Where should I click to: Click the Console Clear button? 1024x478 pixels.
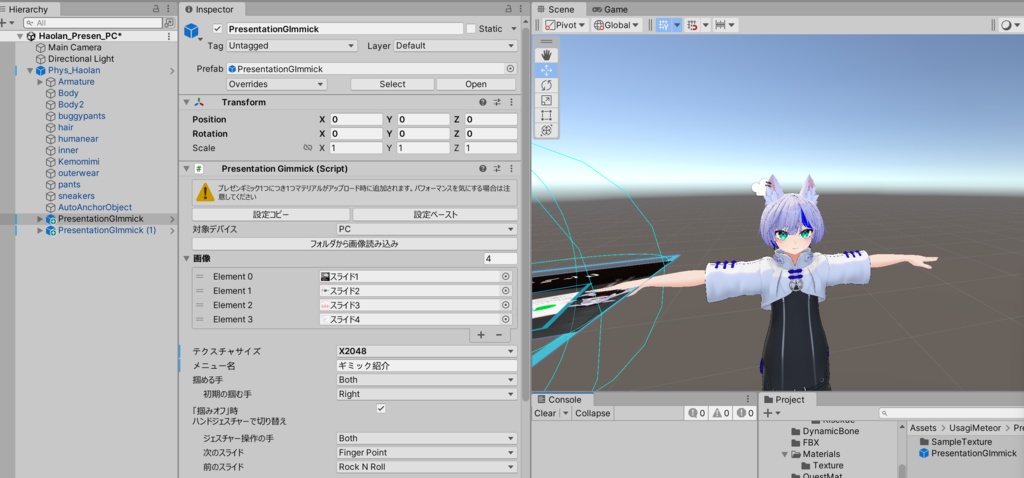pos(545,413)
